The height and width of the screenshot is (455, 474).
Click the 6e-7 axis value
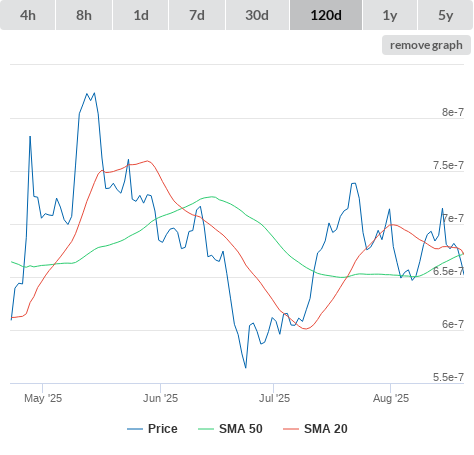tap(453, 324)
